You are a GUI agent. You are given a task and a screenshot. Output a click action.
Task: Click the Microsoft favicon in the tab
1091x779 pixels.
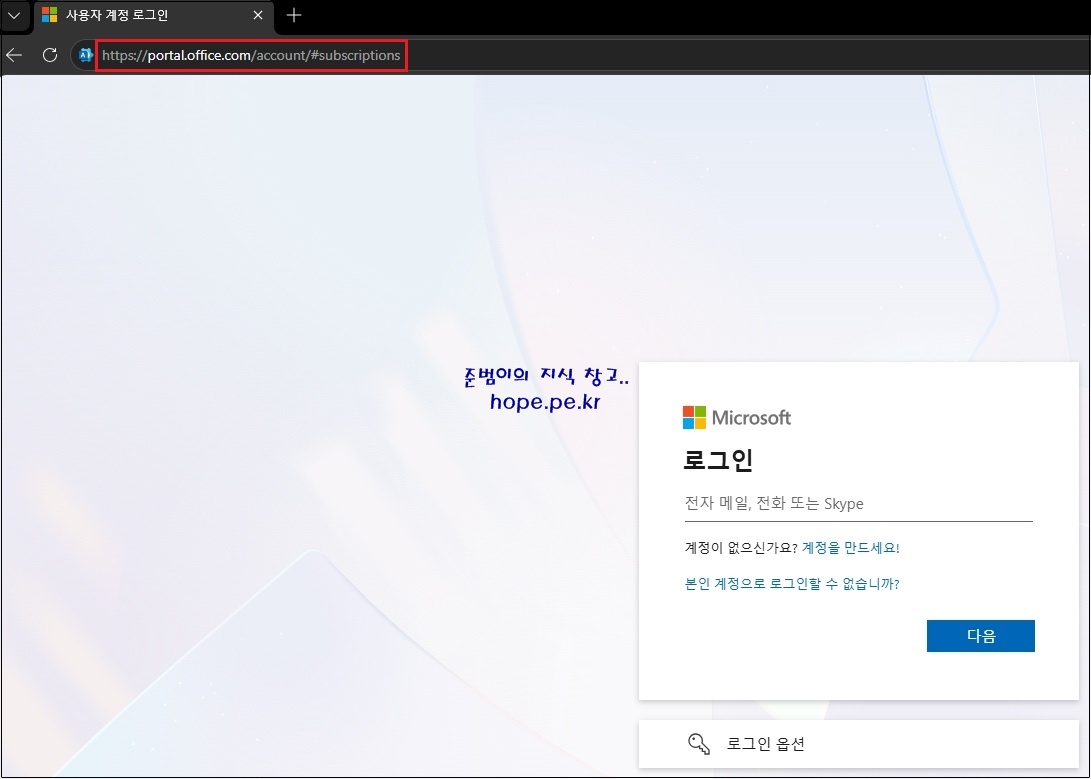49,15
